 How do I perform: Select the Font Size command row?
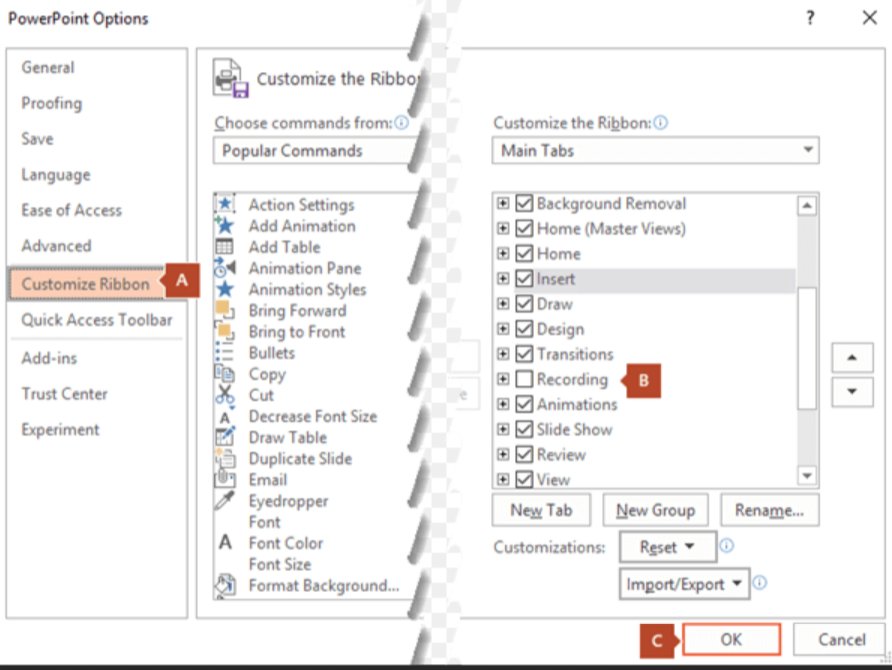[280, 564]
